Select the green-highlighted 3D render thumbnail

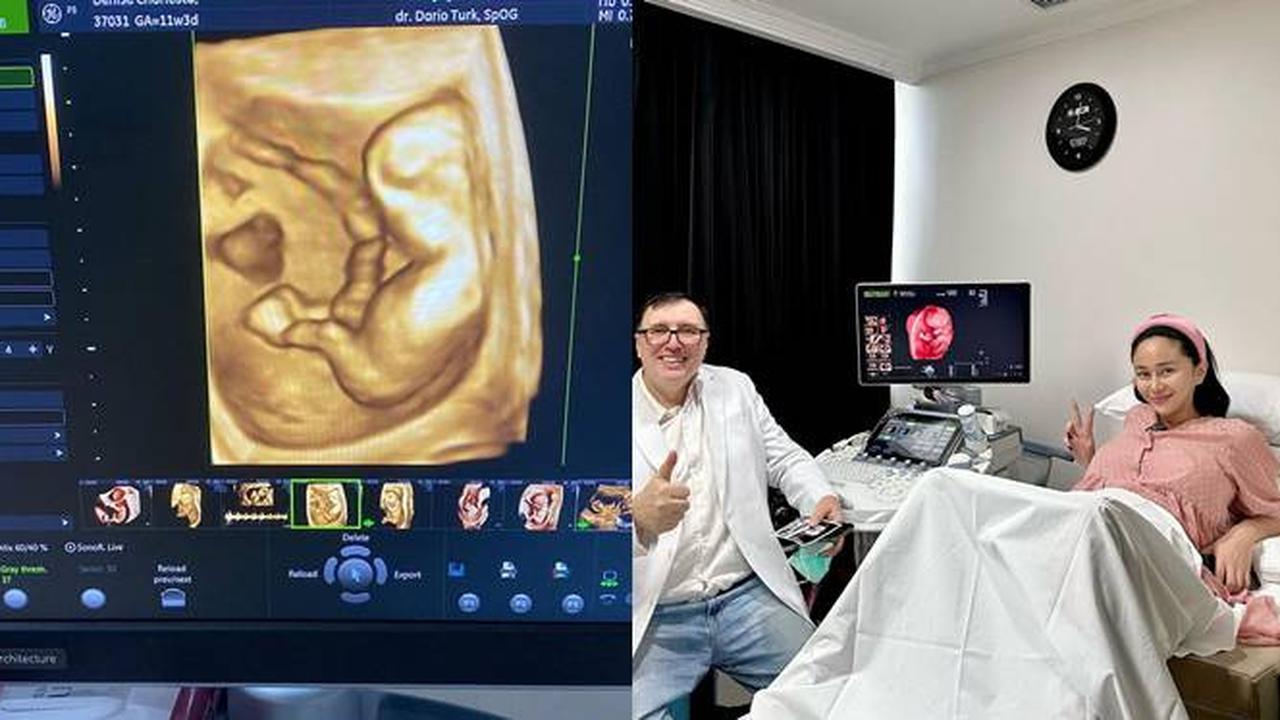(326, 505)
